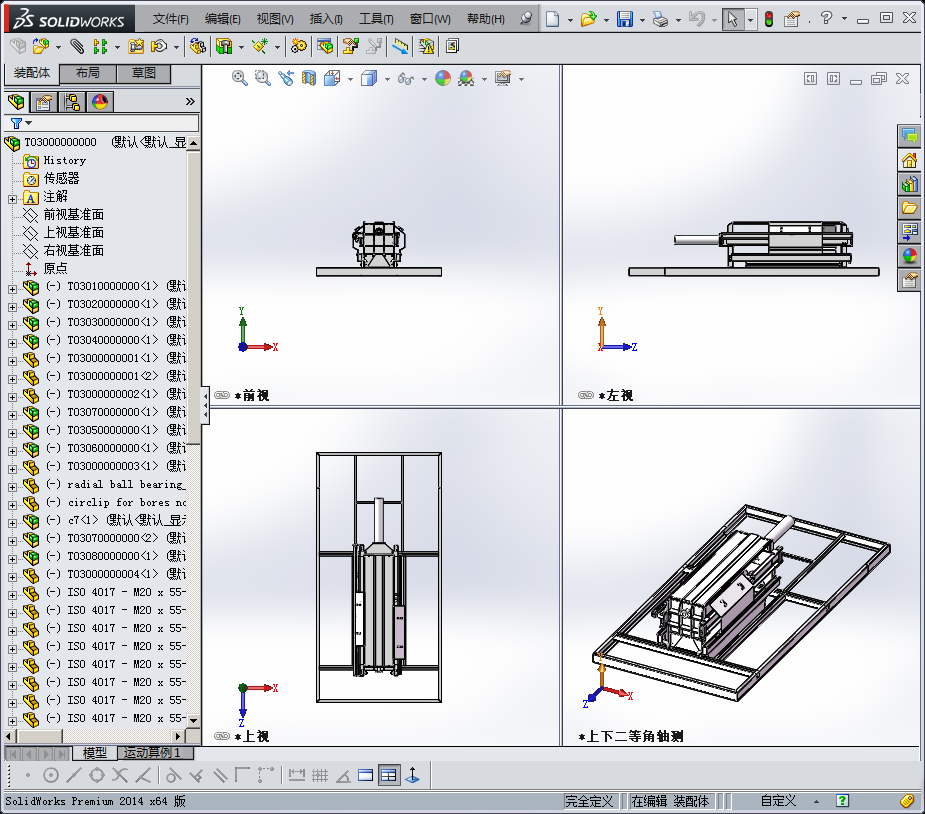The image size is (925, 814).
Task: Open the 文件(F) menu
Action: 170,19
